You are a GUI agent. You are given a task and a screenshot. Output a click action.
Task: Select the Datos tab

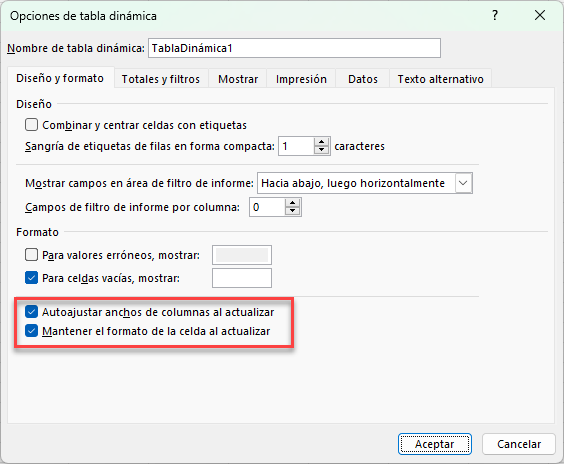pos(363,79)
